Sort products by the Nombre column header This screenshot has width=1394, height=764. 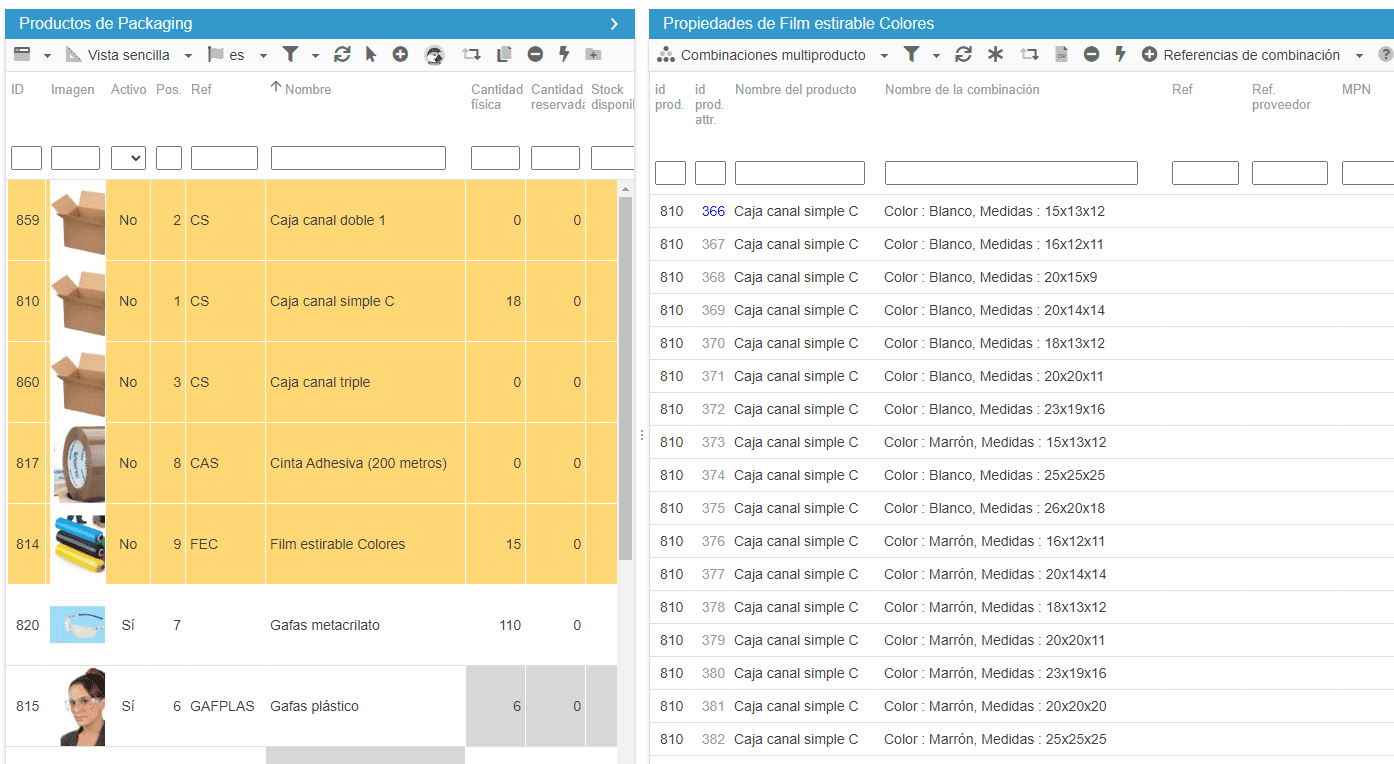tap(307, 89)
